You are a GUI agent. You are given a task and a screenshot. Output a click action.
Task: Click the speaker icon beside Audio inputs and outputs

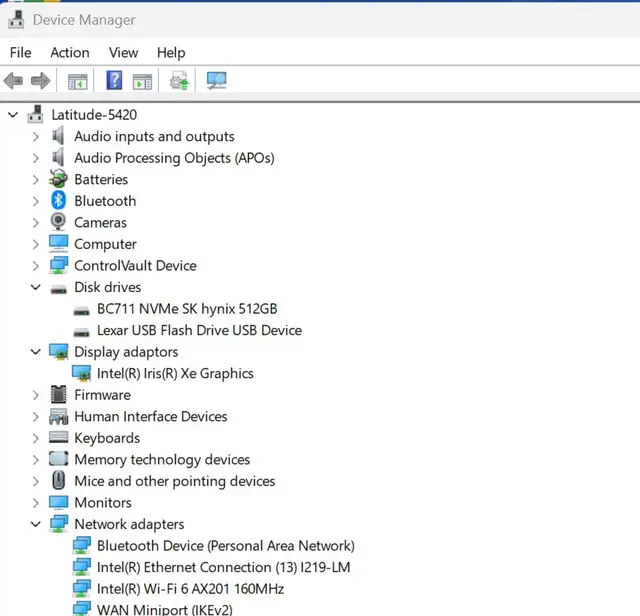[58, 136]
